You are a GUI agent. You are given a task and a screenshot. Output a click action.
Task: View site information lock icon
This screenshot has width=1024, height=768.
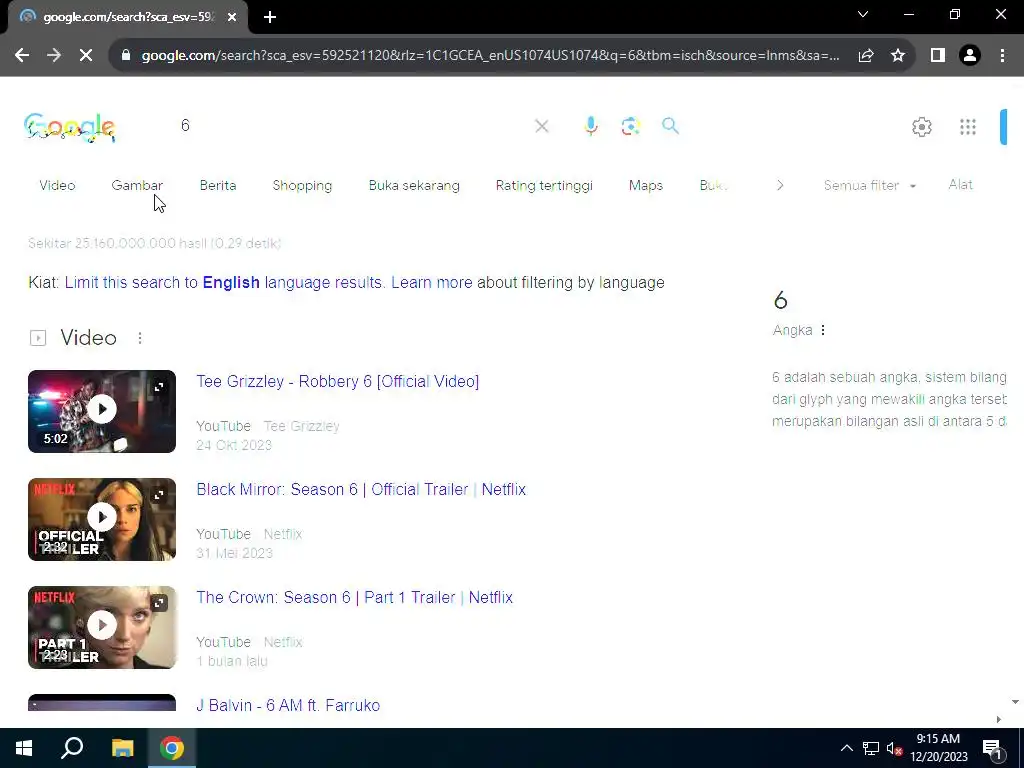click(126, 56)
